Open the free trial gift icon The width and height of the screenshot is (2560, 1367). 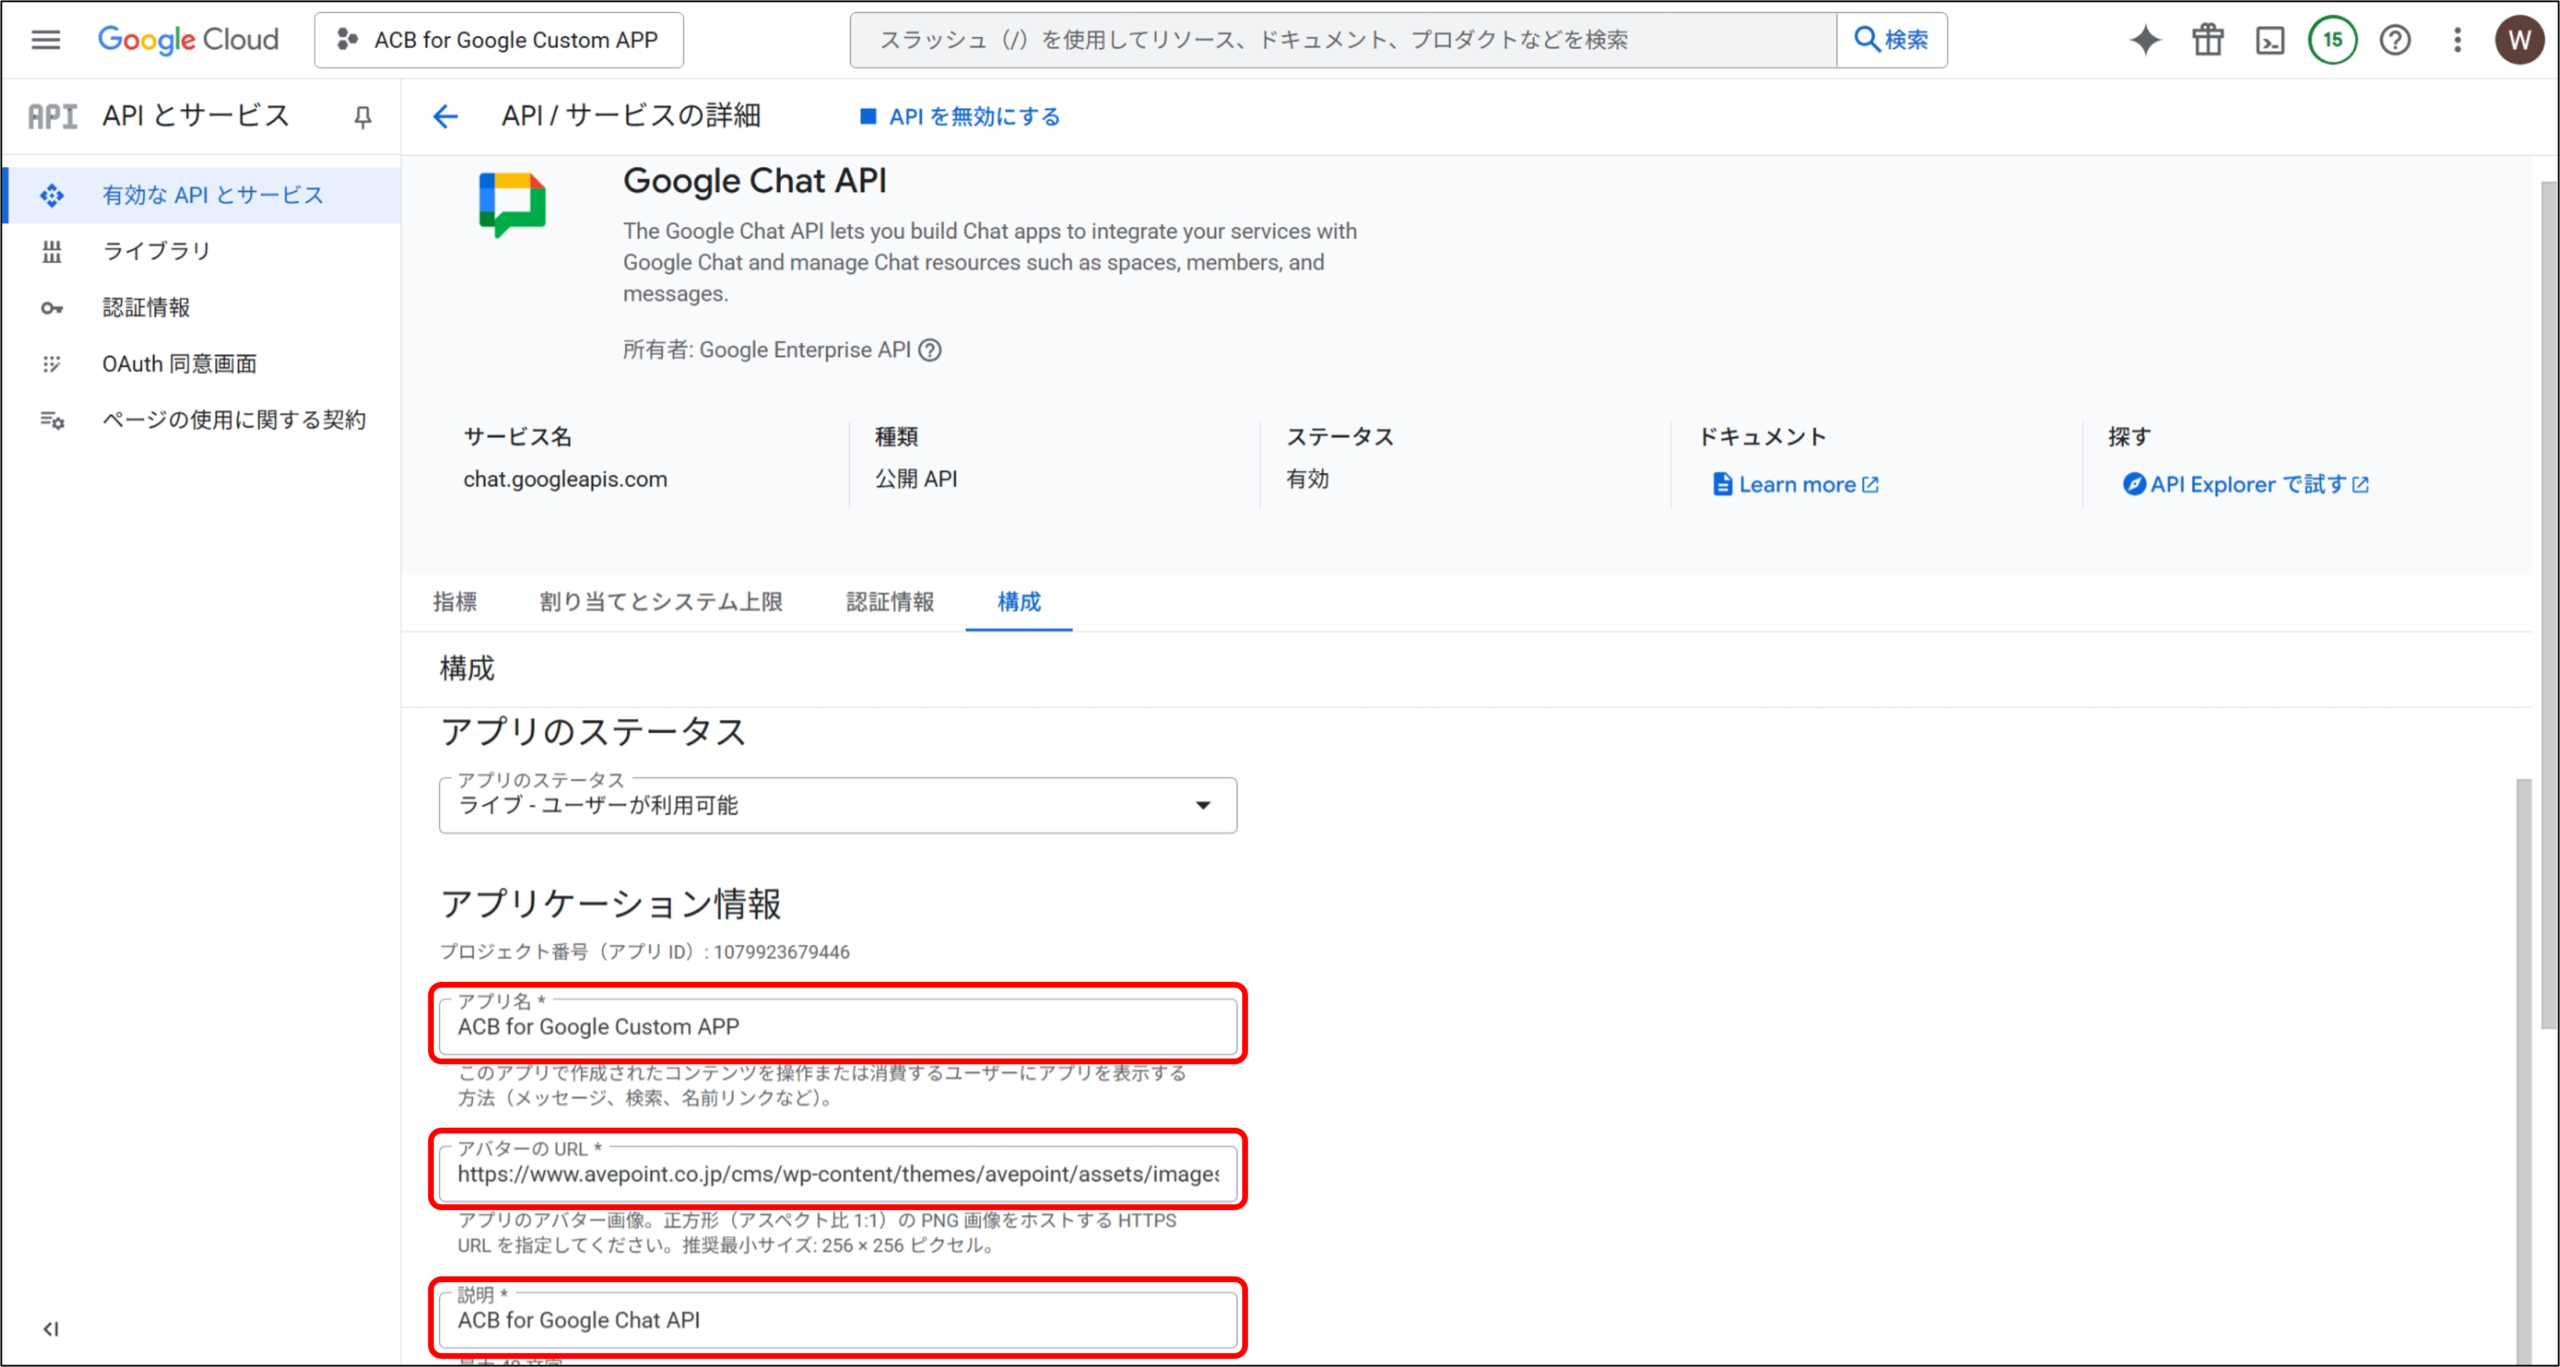pos(2207,40)
